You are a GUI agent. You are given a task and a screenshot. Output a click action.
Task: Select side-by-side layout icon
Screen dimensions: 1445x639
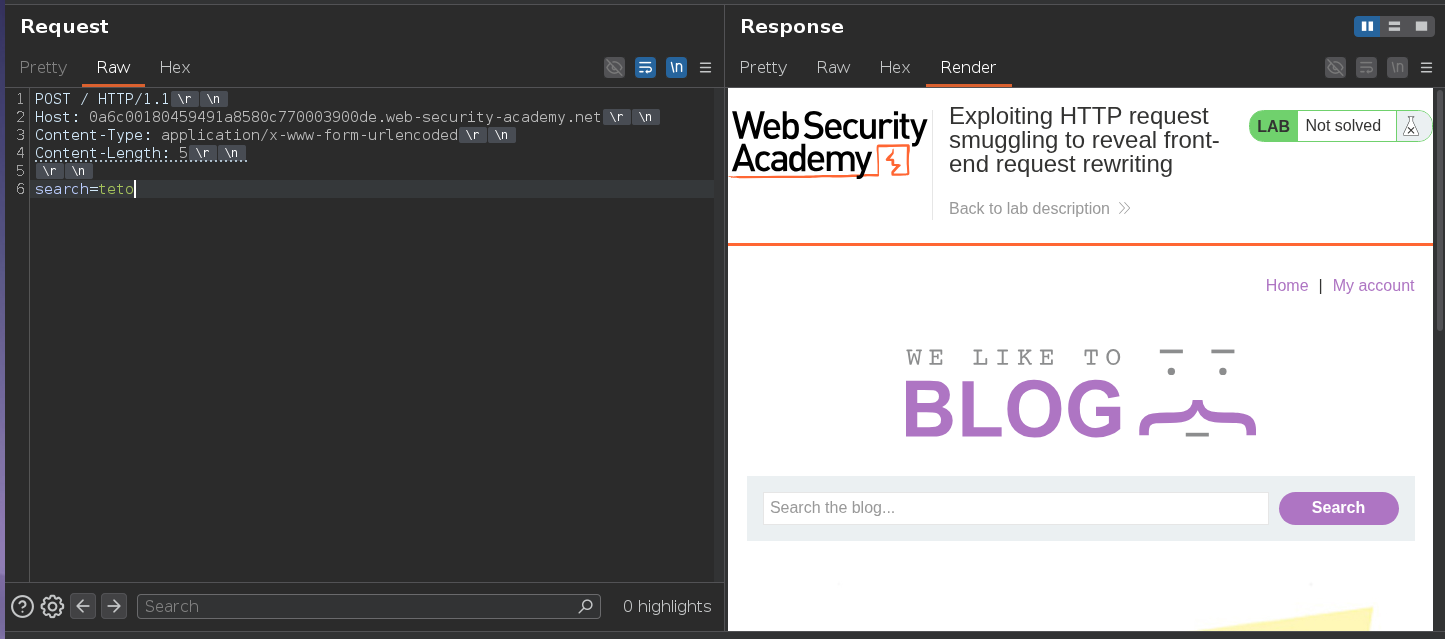coord(1367,27)
